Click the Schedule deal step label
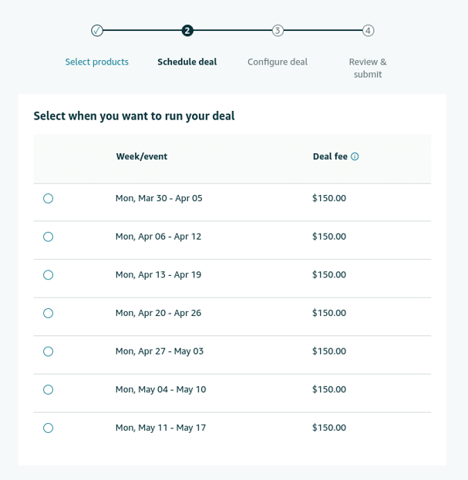Viewport: 468px width, 480px height. [187, 62]
